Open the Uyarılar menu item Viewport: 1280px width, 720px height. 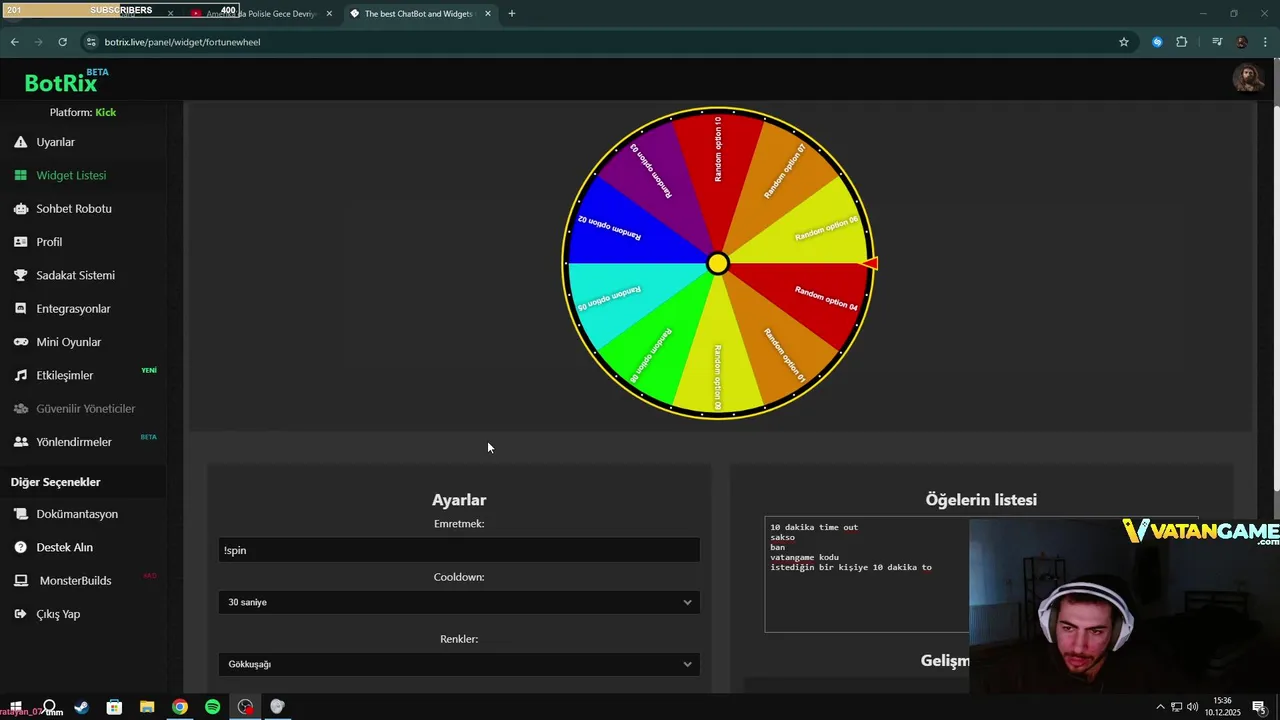pos(56,142)
